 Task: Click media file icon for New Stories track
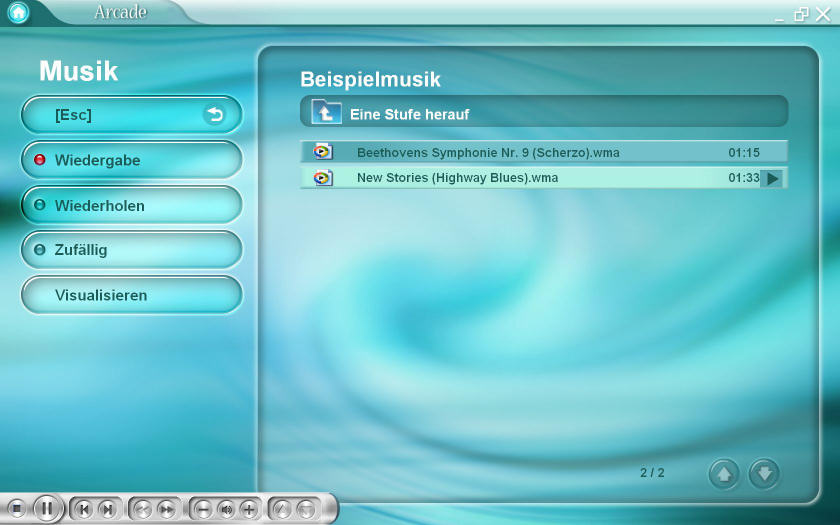(323, 178)
